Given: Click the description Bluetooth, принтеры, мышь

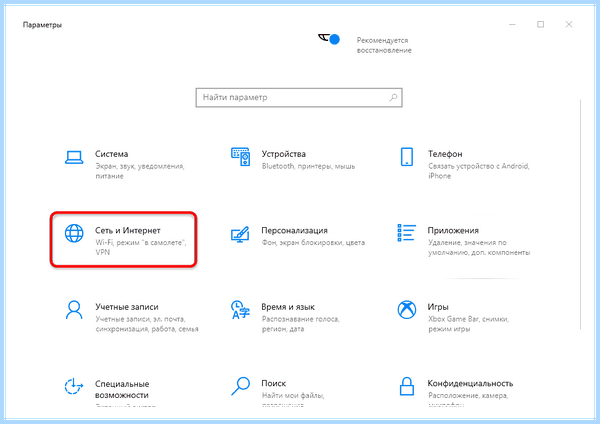Looking at the screenshot, I should point(308,166).
